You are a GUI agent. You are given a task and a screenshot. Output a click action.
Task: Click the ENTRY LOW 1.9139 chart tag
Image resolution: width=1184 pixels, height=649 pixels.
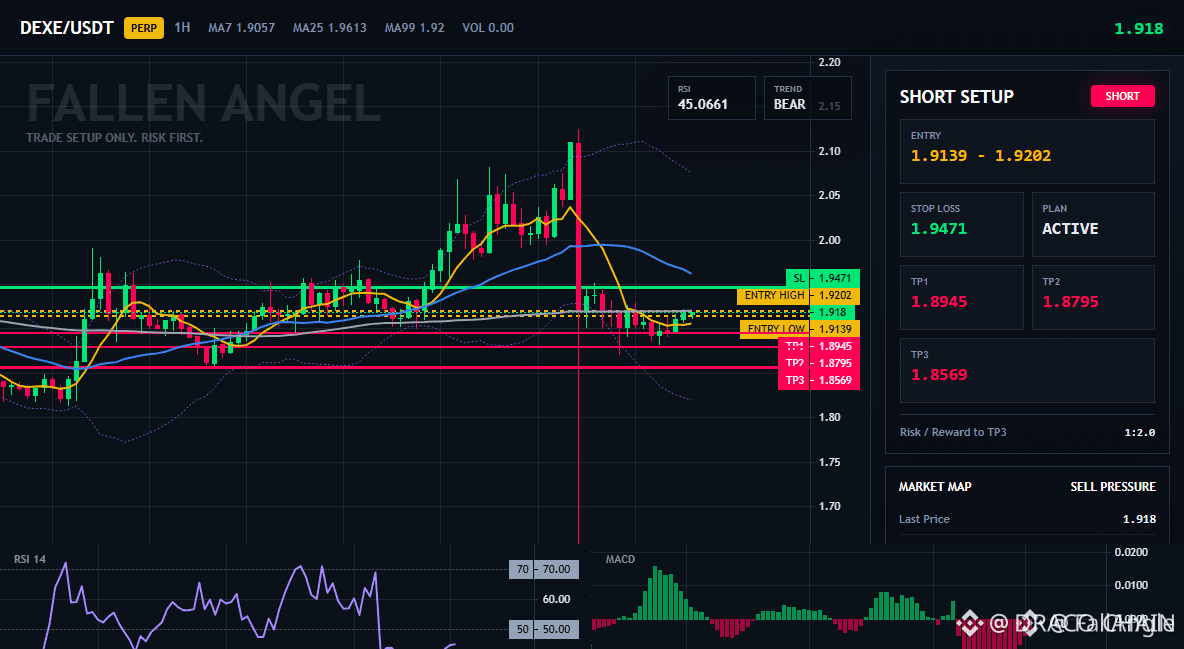(x=800, y=329)
